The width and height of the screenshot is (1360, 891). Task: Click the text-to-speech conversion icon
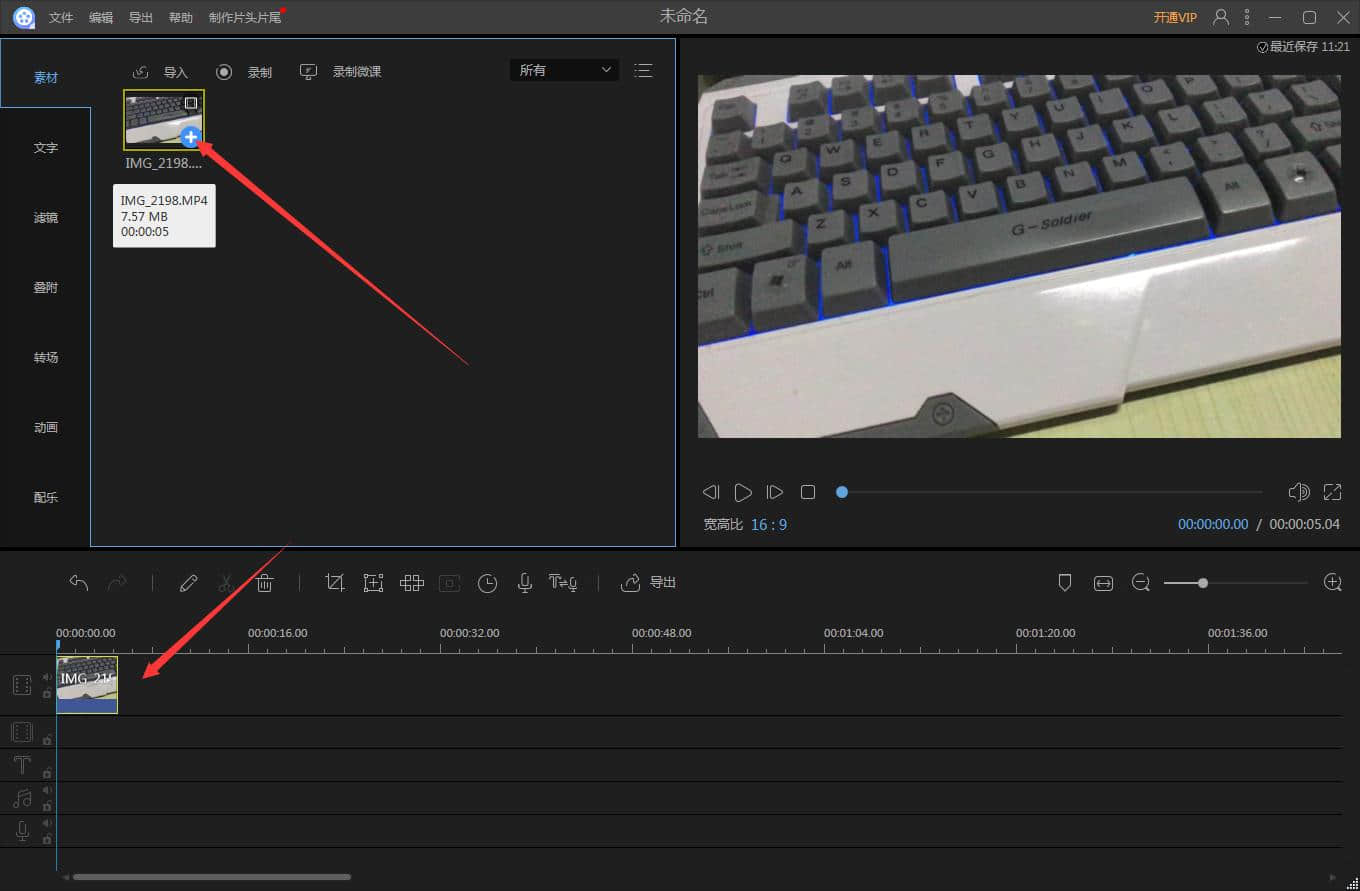point(562,583)
